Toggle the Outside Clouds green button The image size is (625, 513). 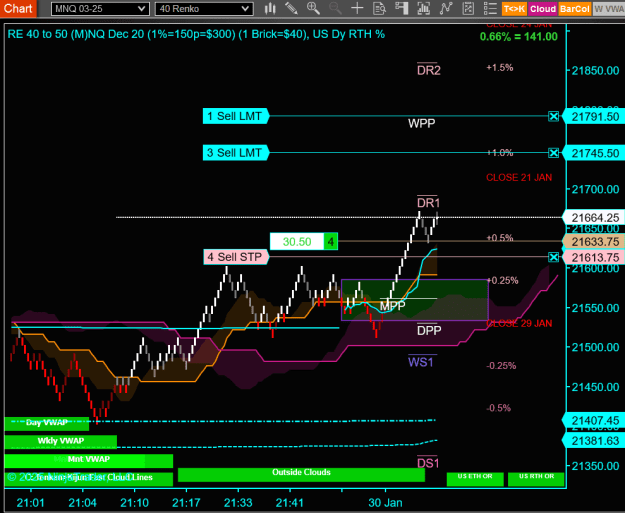coord(301,474)
